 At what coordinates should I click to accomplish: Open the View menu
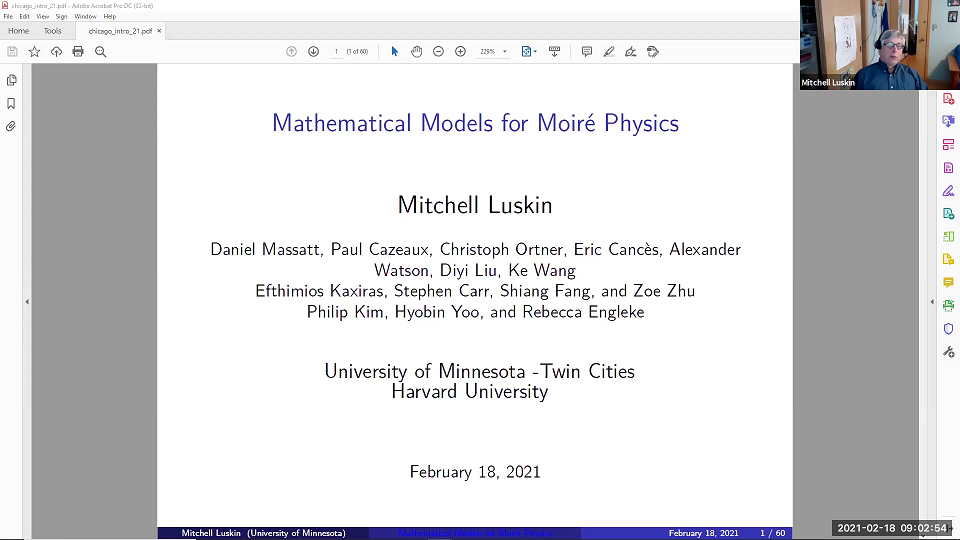pos(42,17)
